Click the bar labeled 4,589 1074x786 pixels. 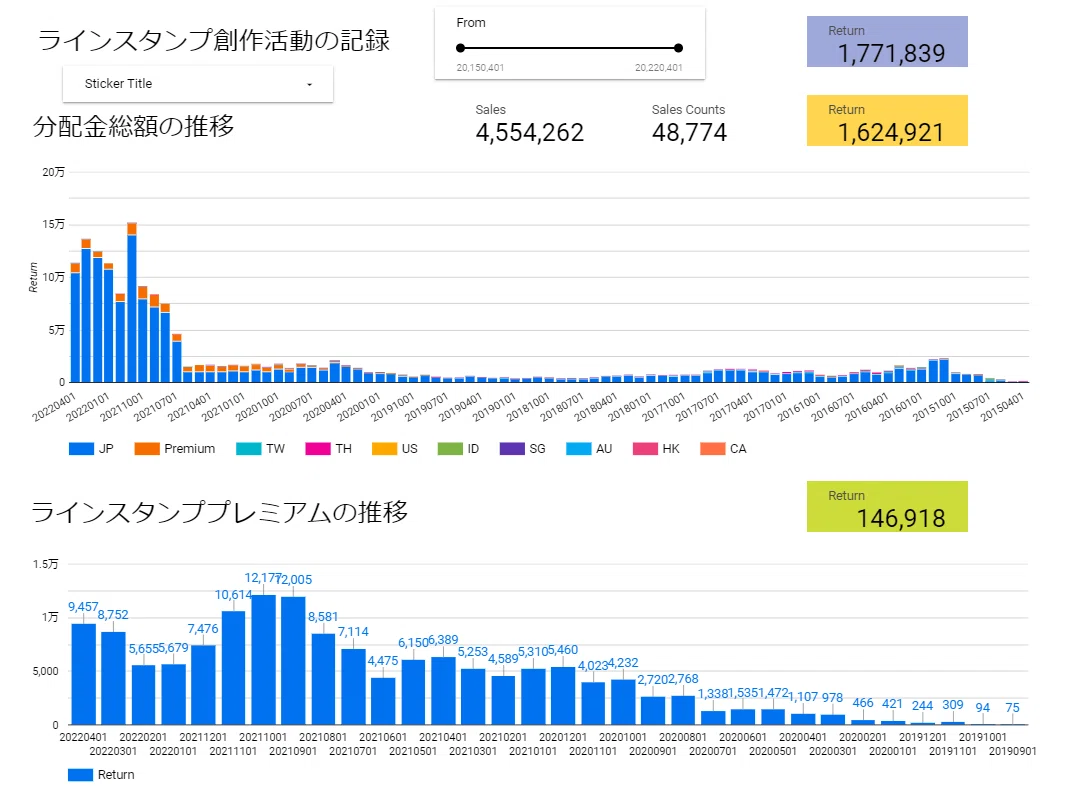[x=503, y=700]
